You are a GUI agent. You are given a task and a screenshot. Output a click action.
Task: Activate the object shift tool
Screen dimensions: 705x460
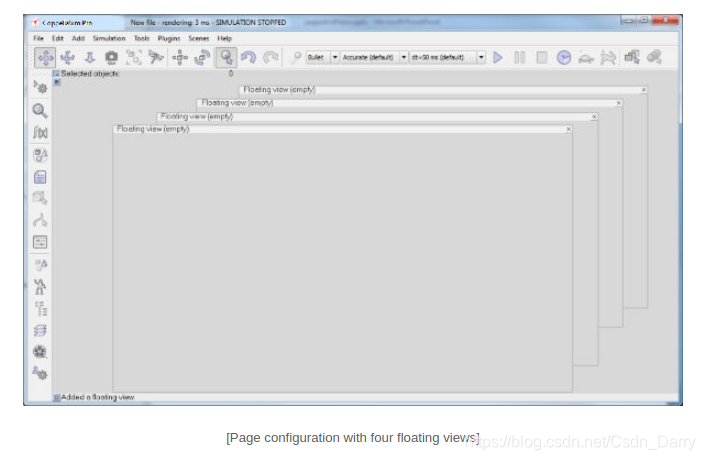(180, 58)
